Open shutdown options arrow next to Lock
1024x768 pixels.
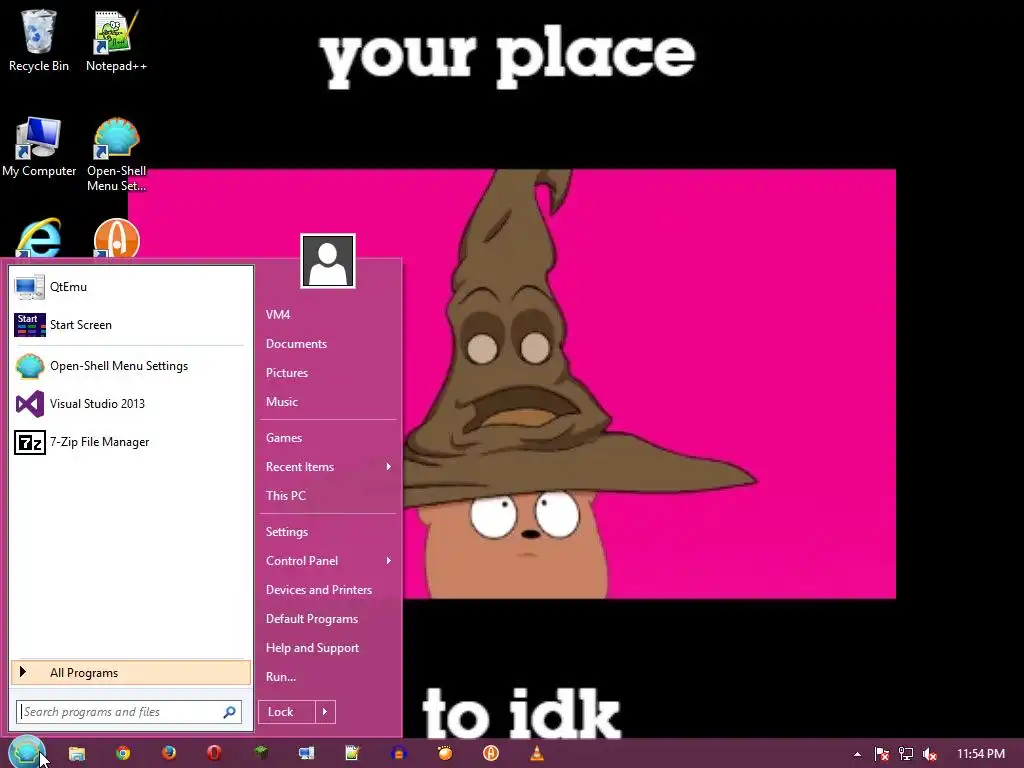[x=325, y=712]
